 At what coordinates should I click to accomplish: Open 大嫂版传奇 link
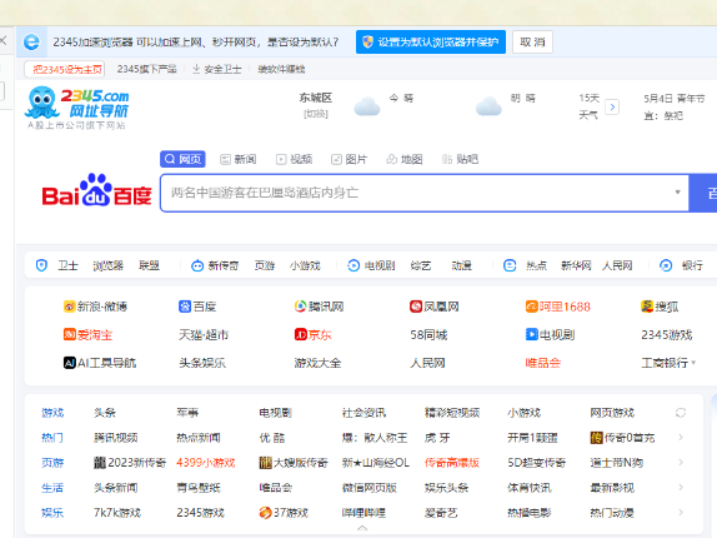pos(294,463)
